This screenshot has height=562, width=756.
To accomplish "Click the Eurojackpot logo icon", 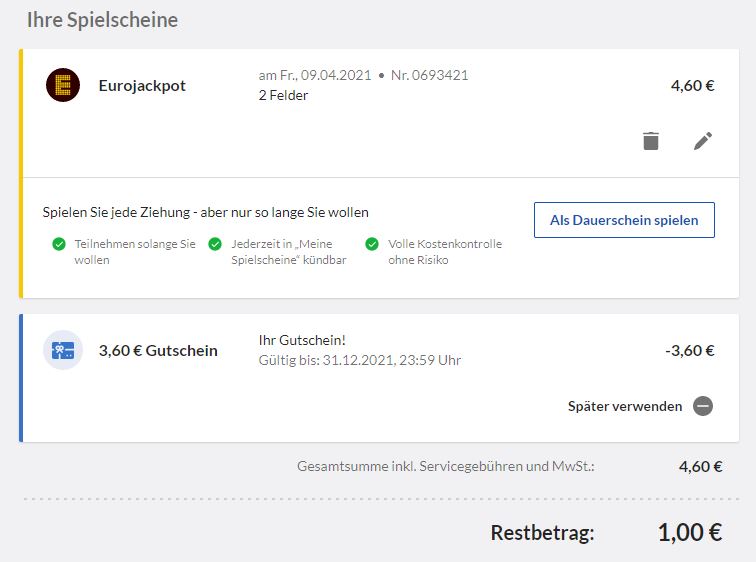I will (63, 85).
